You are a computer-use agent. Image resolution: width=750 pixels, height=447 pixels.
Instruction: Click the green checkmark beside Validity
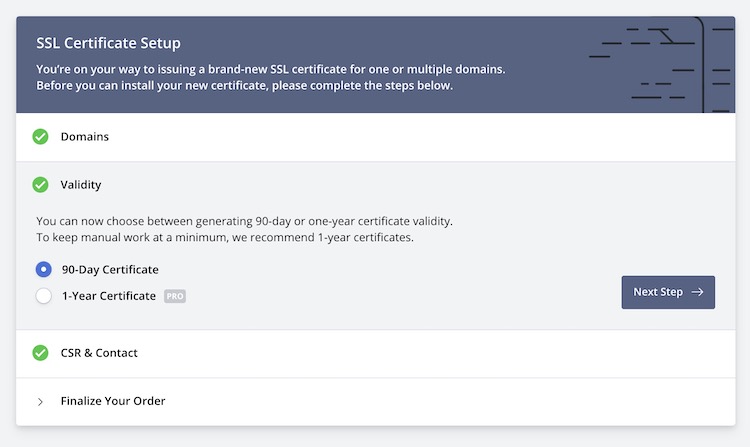40,185
